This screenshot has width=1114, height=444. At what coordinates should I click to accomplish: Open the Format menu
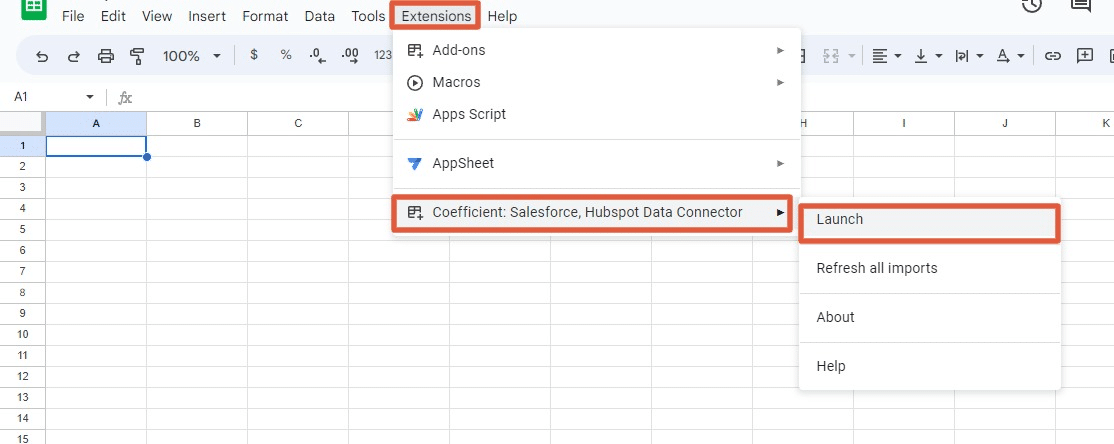click(x=265, y=16)
